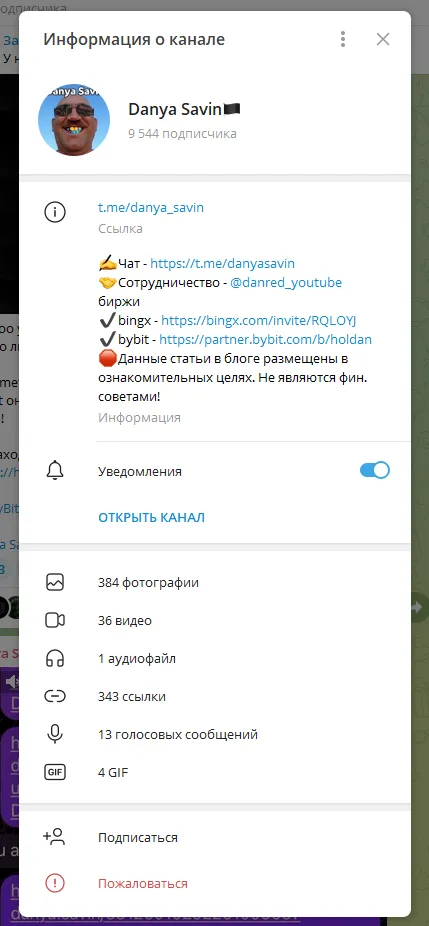The width and height of the screenshot is (429, 926).
Task: Click the info circle icon
Action: click(x=55, y=211)
